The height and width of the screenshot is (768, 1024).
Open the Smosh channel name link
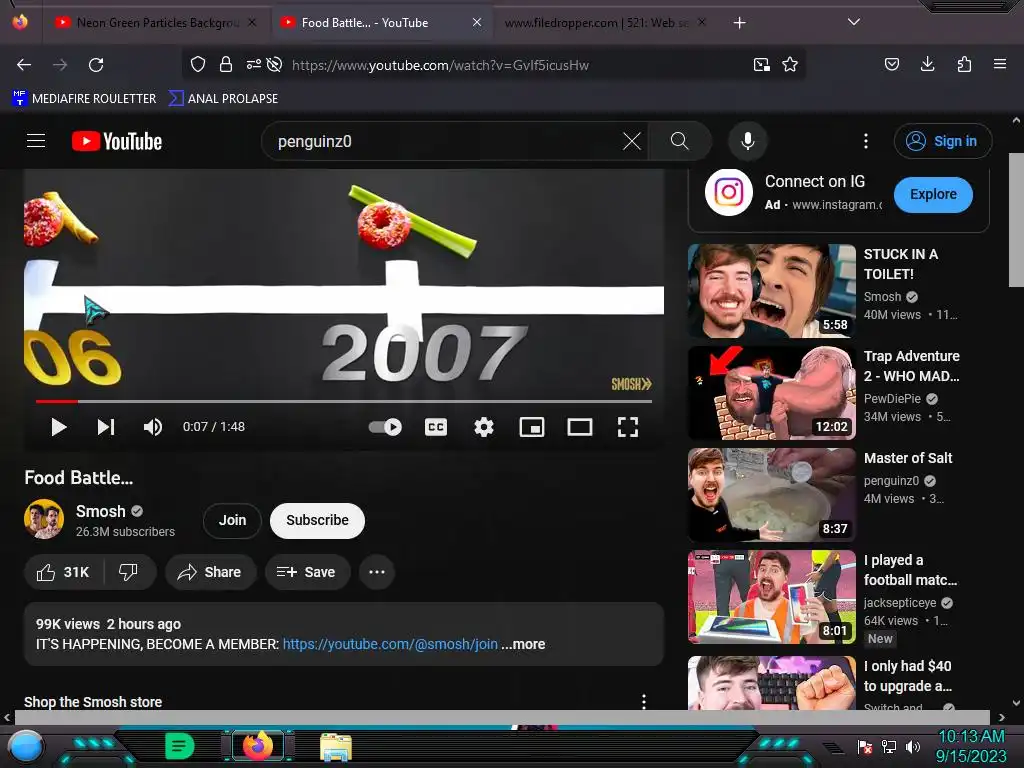[x=101, y=511]
